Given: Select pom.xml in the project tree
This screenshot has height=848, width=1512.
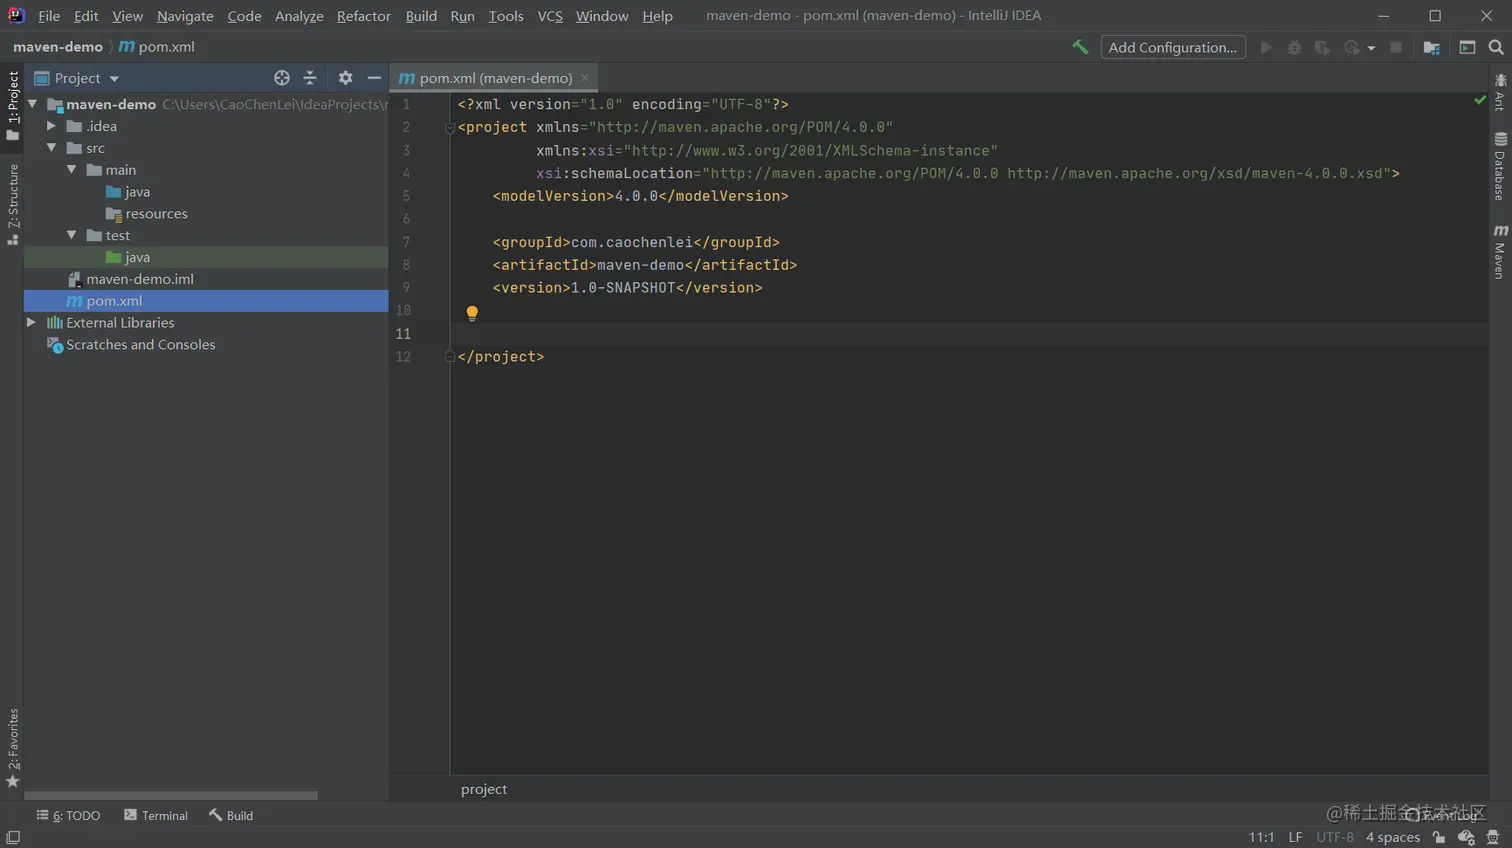Looking at the screenshot, I should (x=206, y=301).
